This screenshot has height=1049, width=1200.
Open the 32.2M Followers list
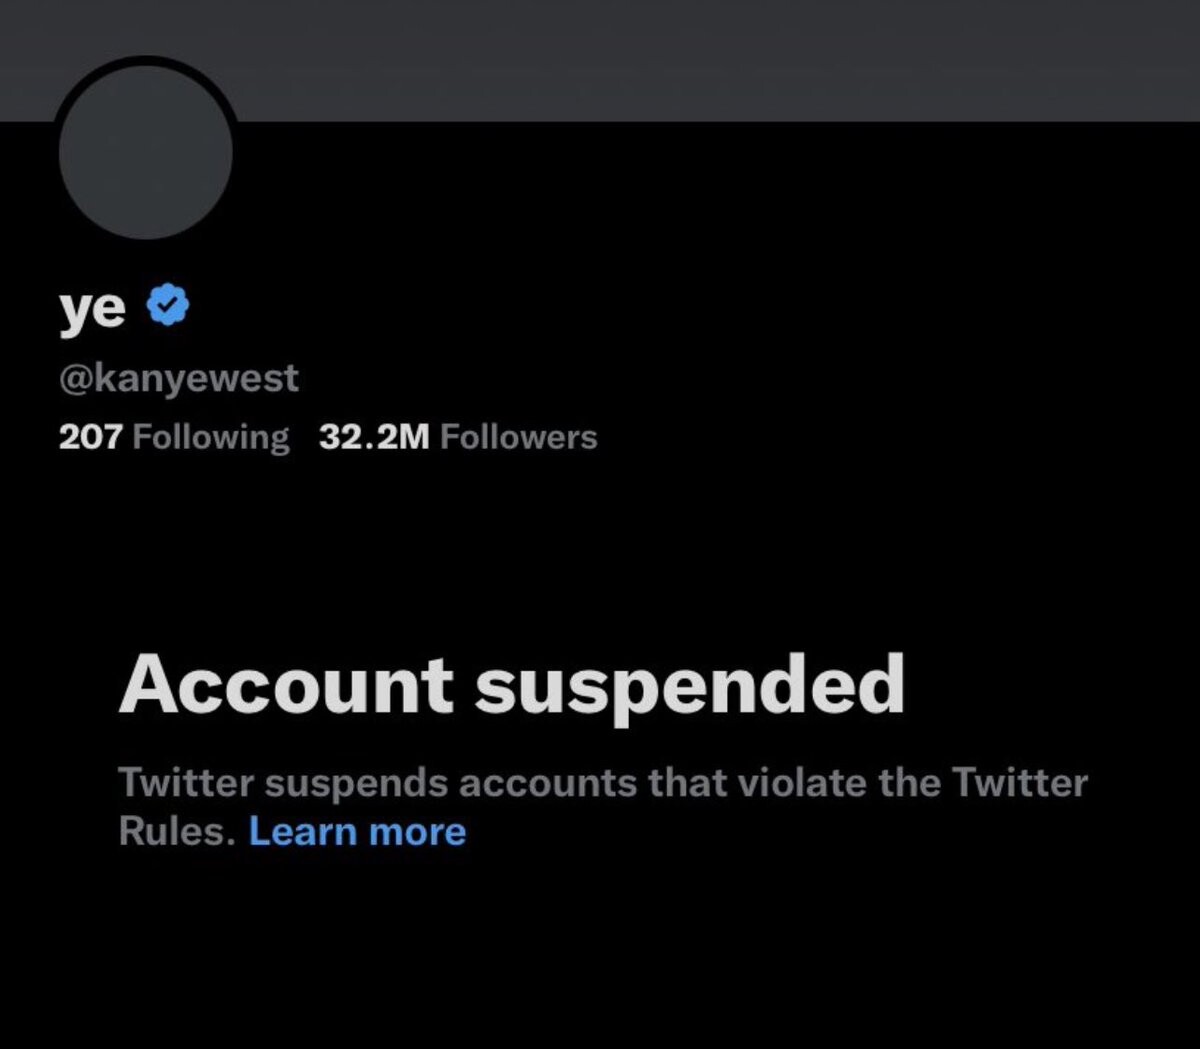[458, 437]
